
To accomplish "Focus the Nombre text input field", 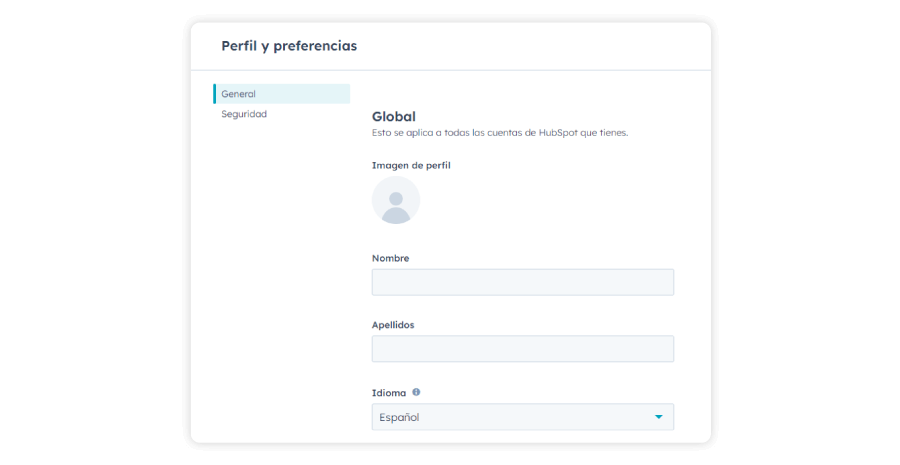I will 523,282.
